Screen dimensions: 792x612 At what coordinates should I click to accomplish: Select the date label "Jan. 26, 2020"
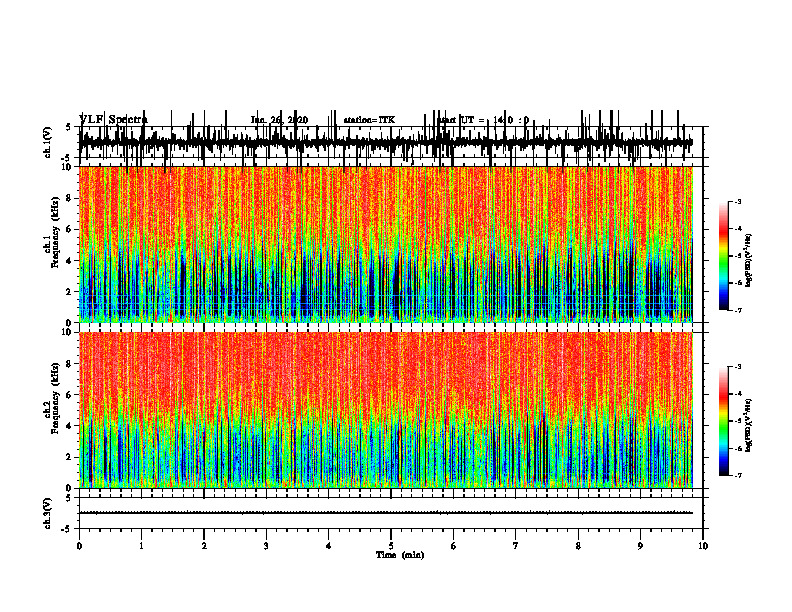279,120
